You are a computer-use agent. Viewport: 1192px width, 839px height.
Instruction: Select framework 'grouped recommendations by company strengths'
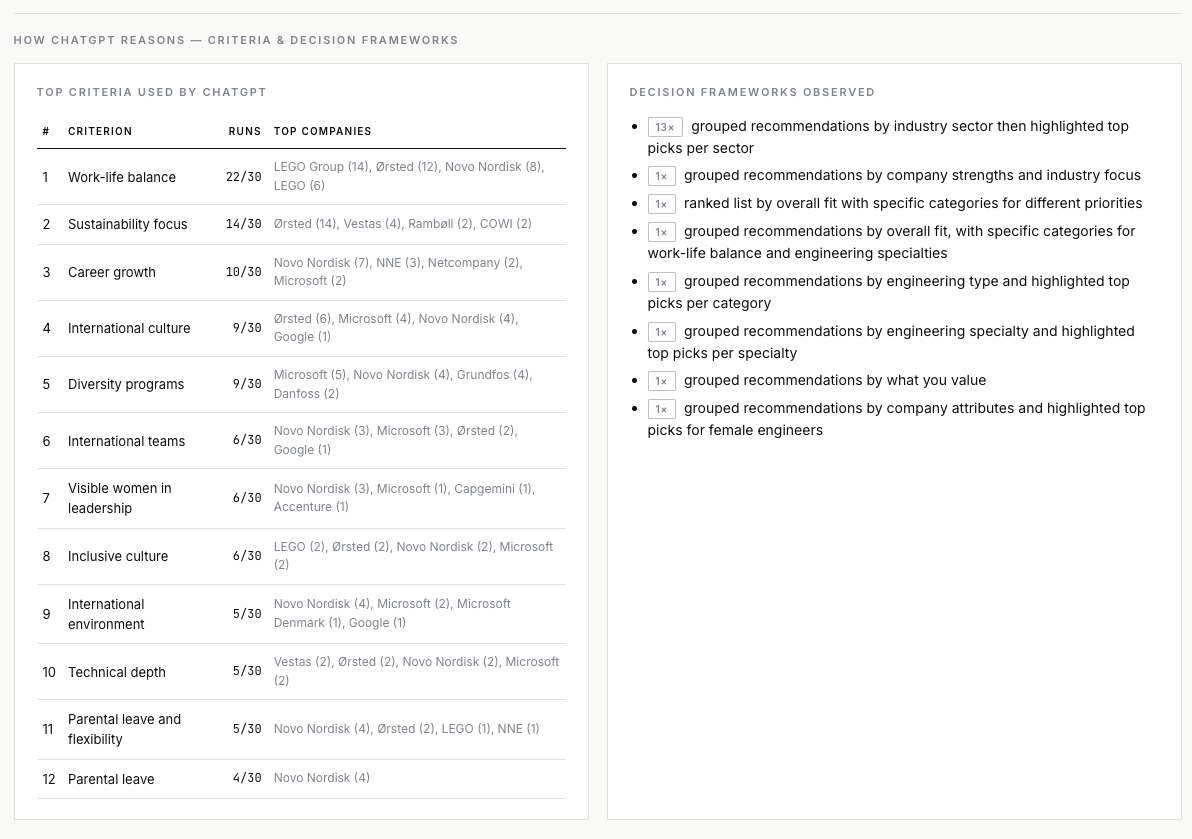(x=912, y=176)
